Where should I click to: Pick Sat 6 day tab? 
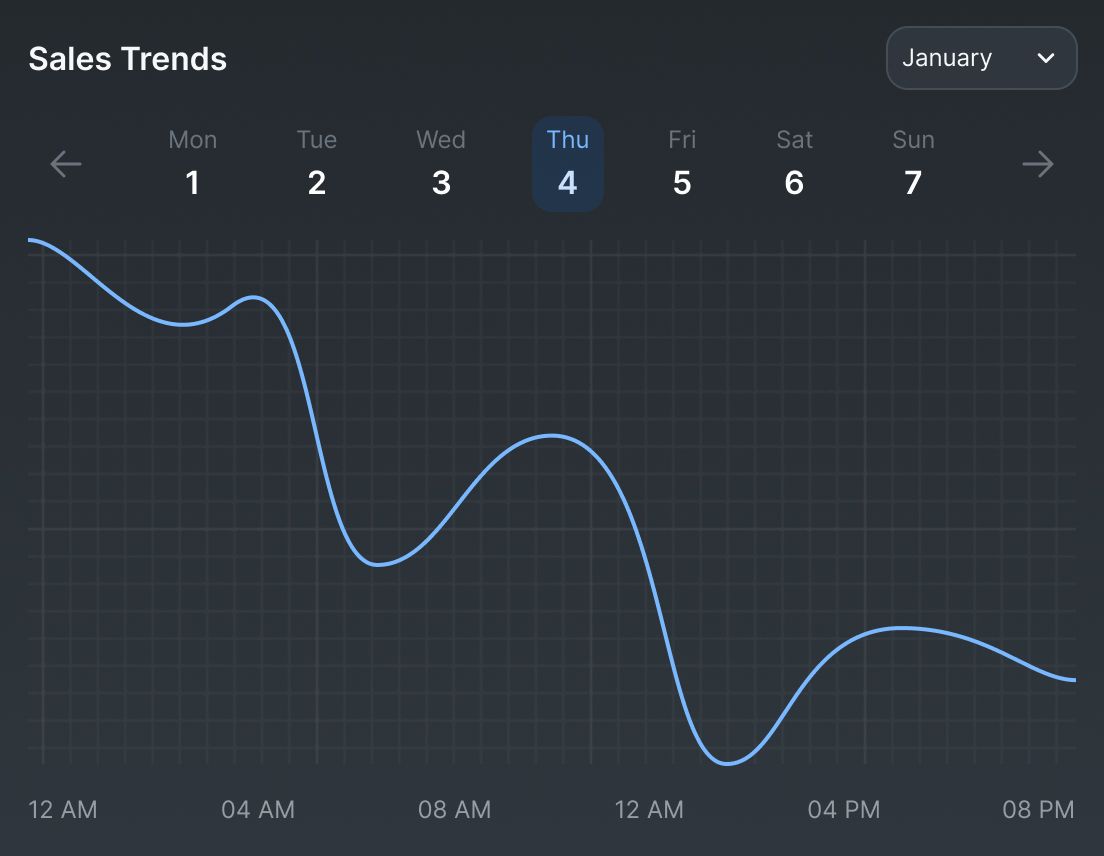[794, 164]
